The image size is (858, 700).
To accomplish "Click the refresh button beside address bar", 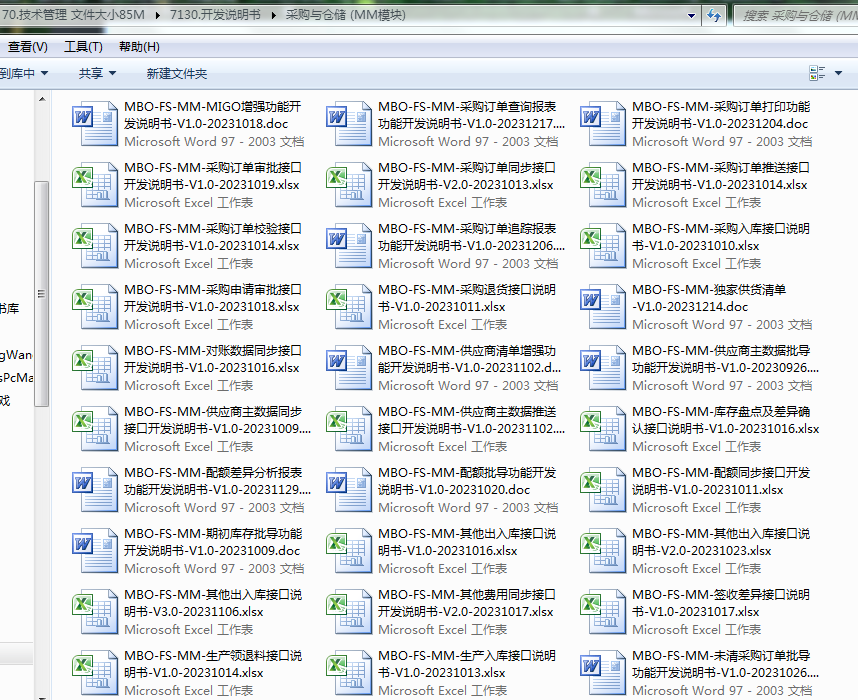I will coord(714,15).
